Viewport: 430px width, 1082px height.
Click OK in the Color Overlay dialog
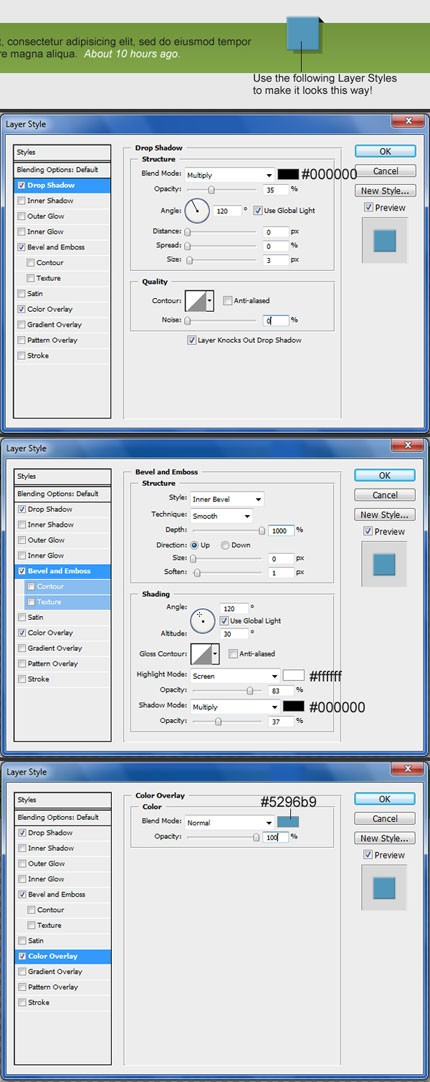tap(385, 798)
